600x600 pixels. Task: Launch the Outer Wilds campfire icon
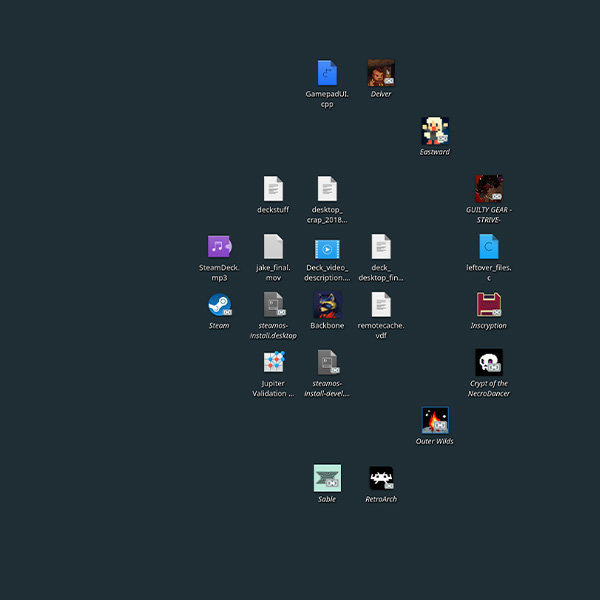pyautogui.click(x=435, y=420)
